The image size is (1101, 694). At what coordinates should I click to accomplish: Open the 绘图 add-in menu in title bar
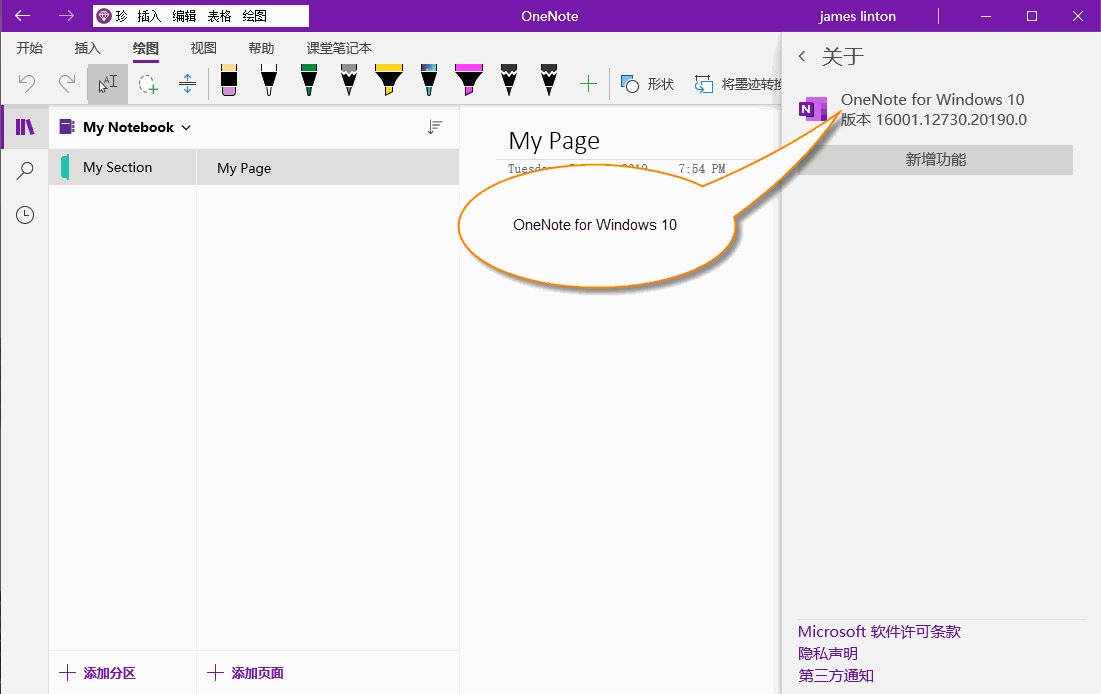254,16
